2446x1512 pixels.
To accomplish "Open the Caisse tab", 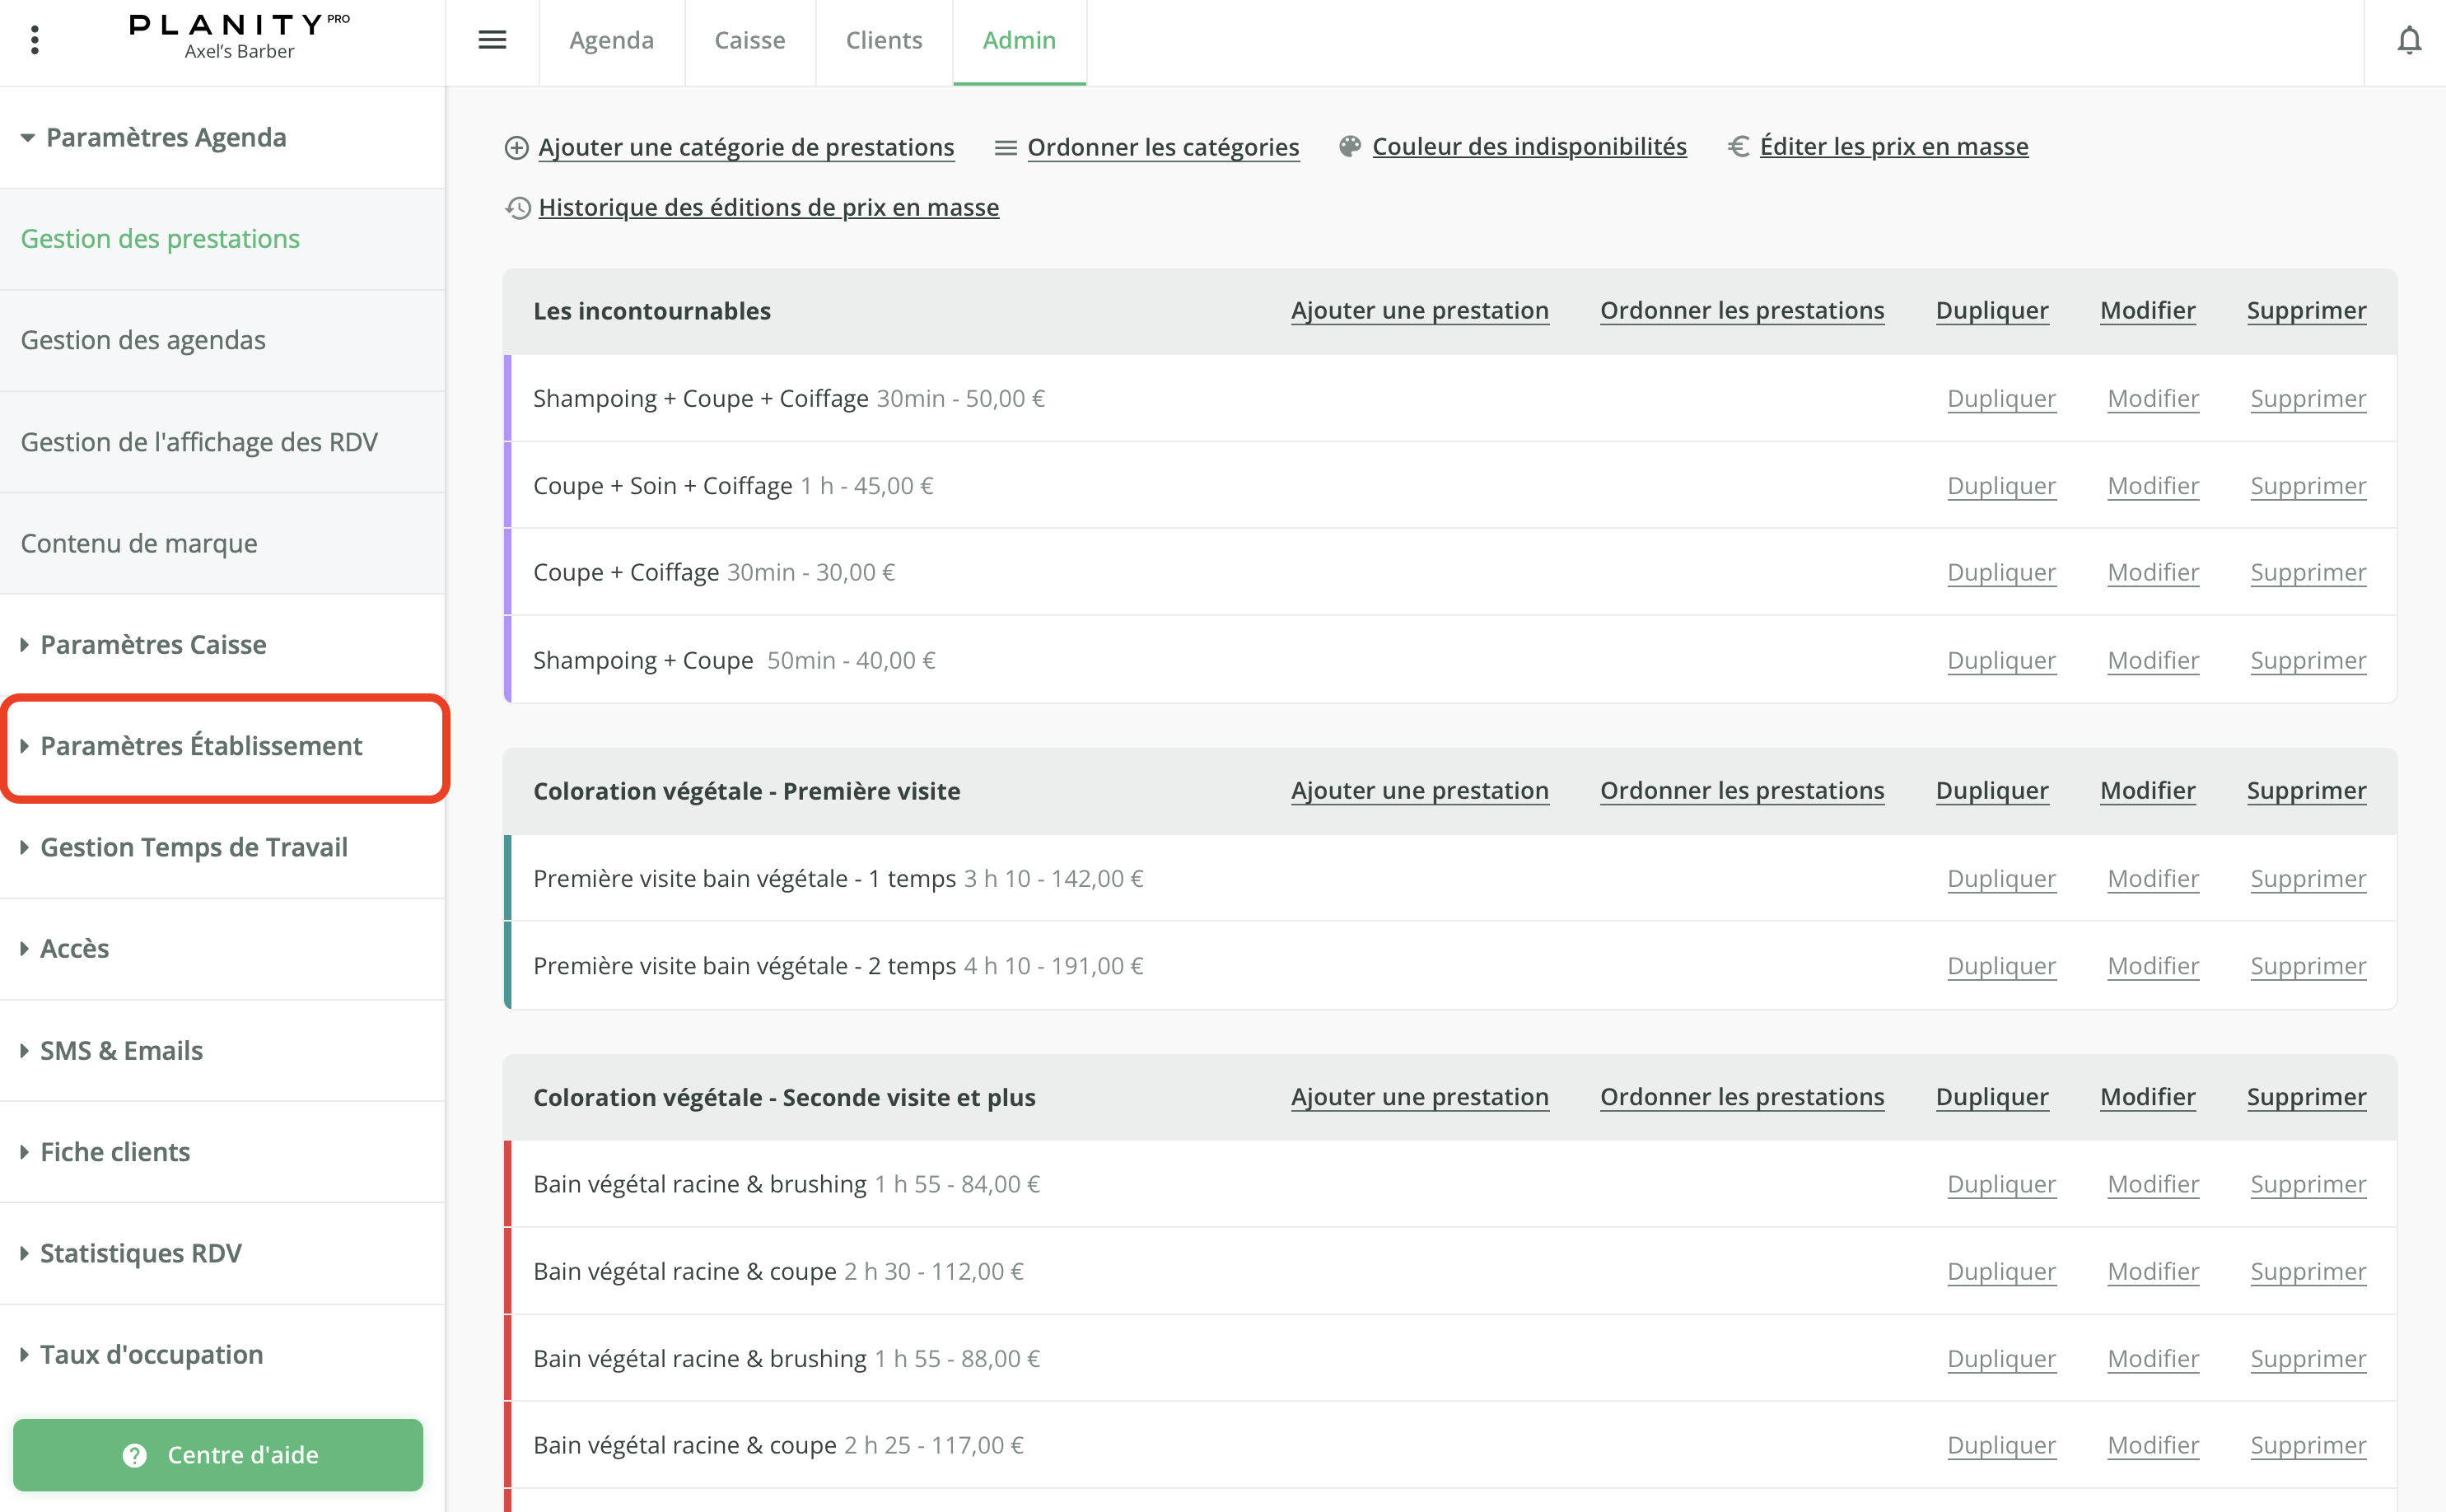I will tap(749, 40).
